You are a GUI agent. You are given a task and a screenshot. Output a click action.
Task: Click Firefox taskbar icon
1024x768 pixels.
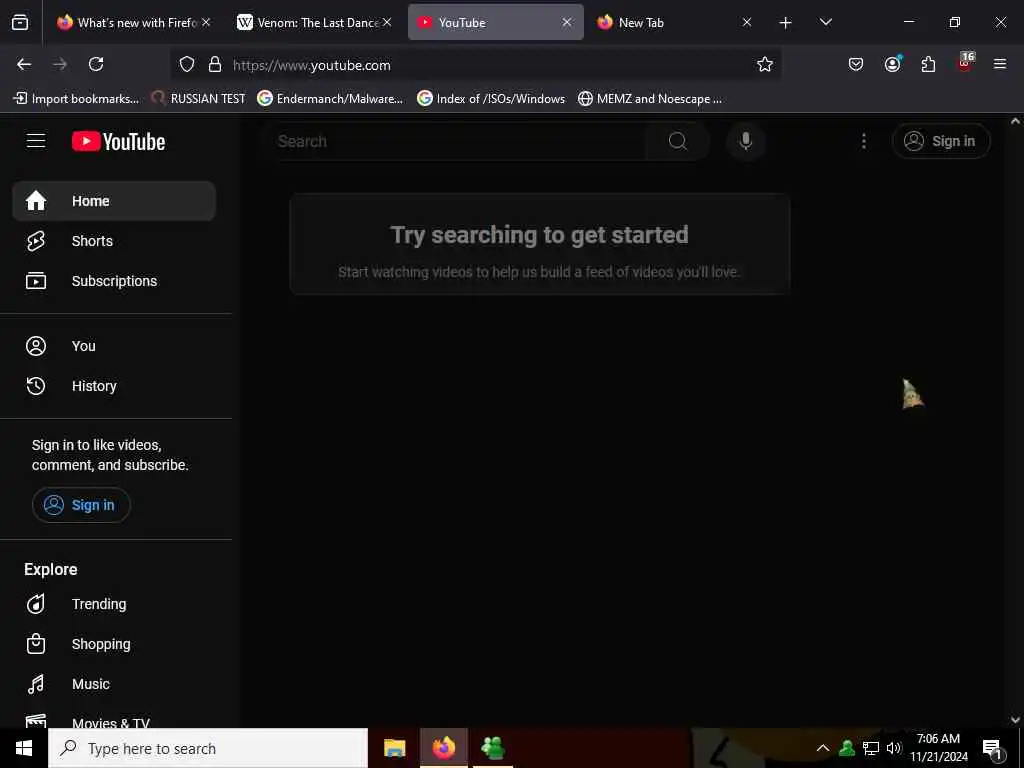443,748
